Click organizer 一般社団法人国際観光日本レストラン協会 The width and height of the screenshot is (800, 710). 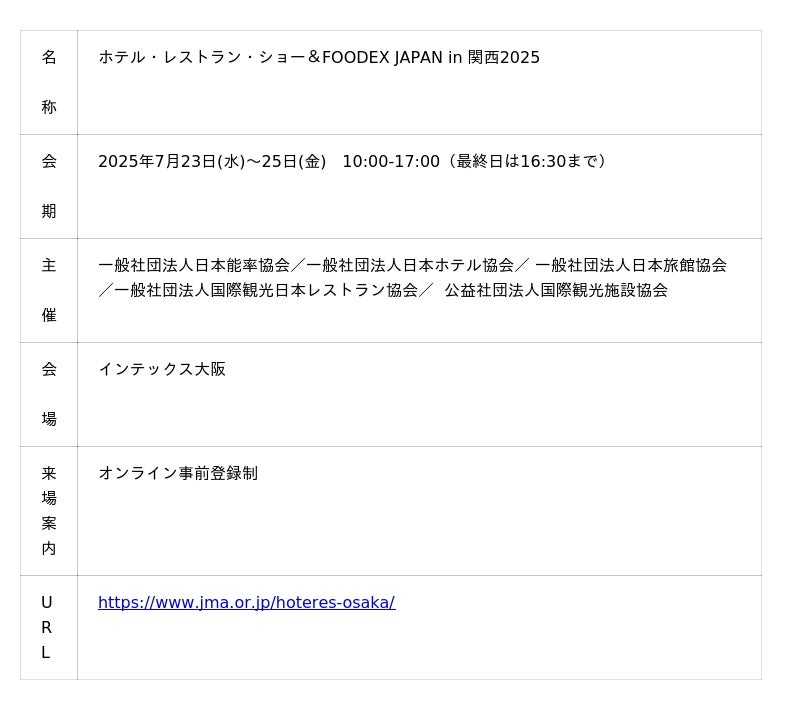(266, 291)
